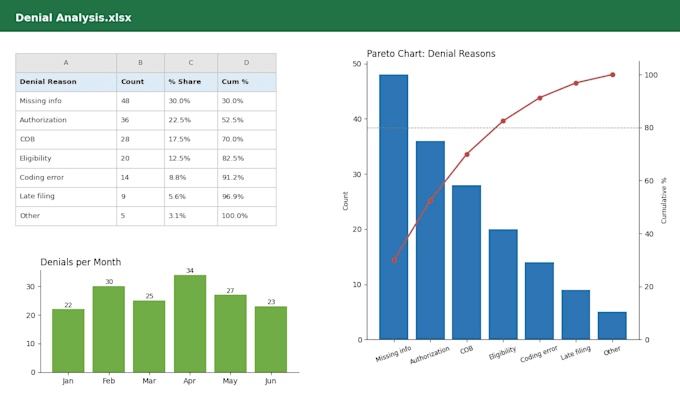
Task: Select the 'COB' table cell
Action: [66, 140]
